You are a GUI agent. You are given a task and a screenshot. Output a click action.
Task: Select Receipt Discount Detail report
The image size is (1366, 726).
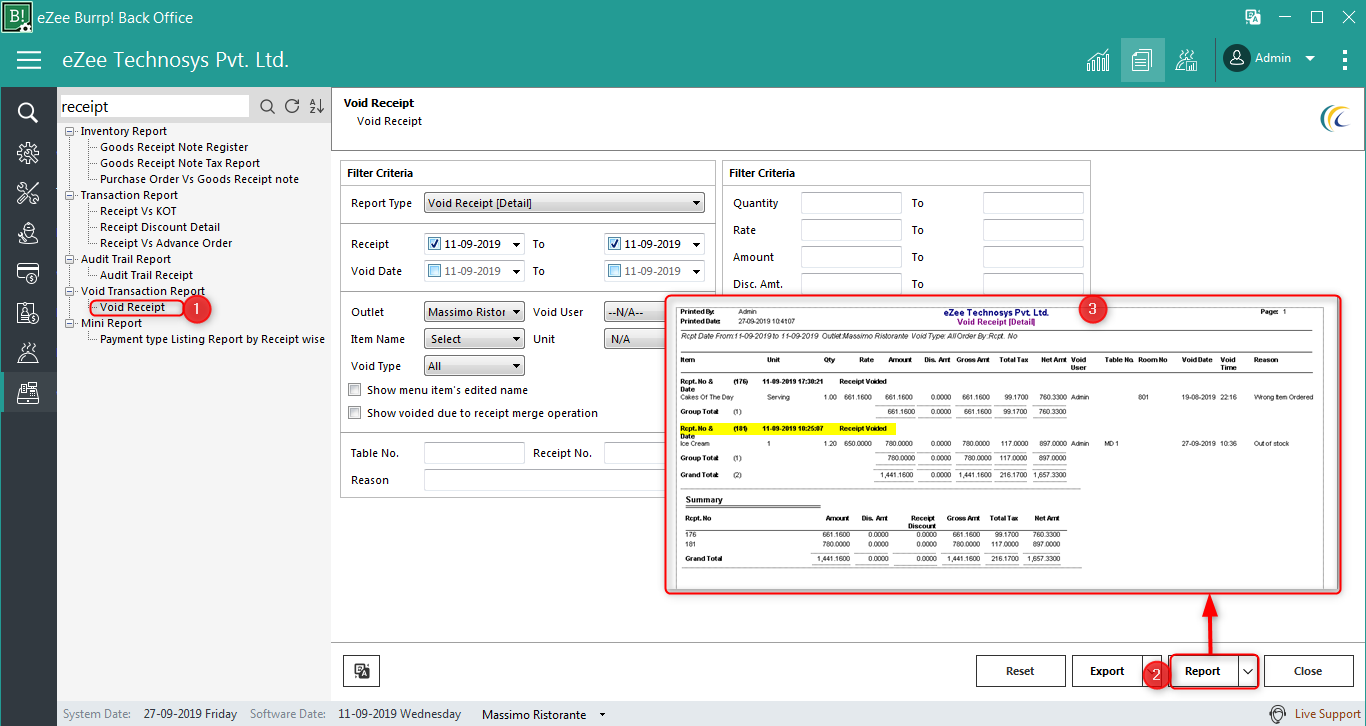click(160, 227)
